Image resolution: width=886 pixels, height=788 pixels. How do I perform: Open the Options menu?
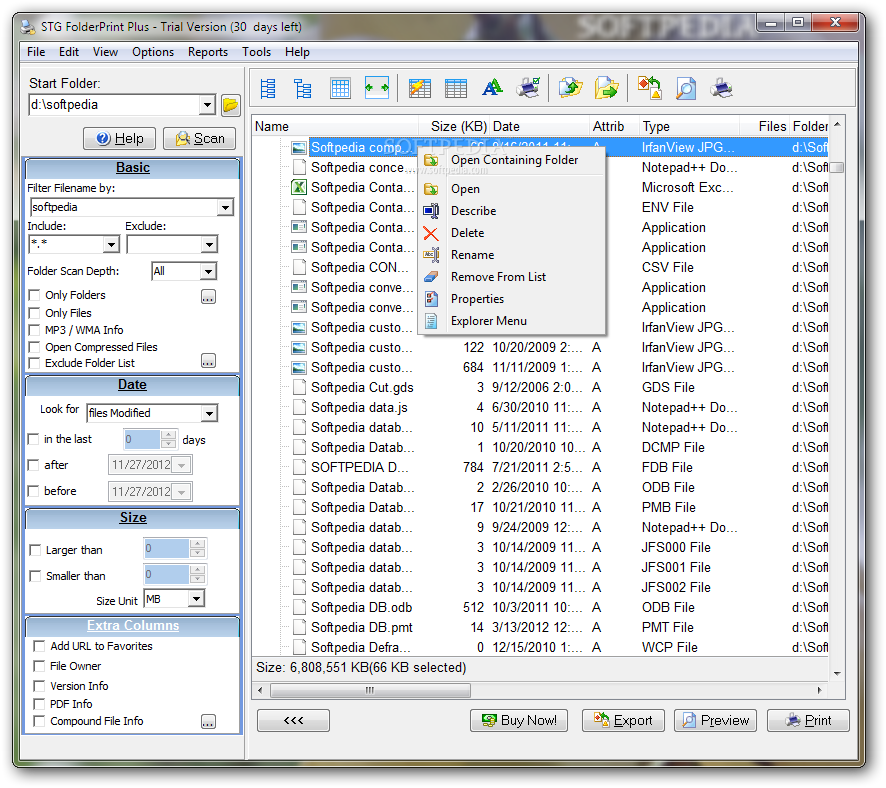[x=153, y=52]
